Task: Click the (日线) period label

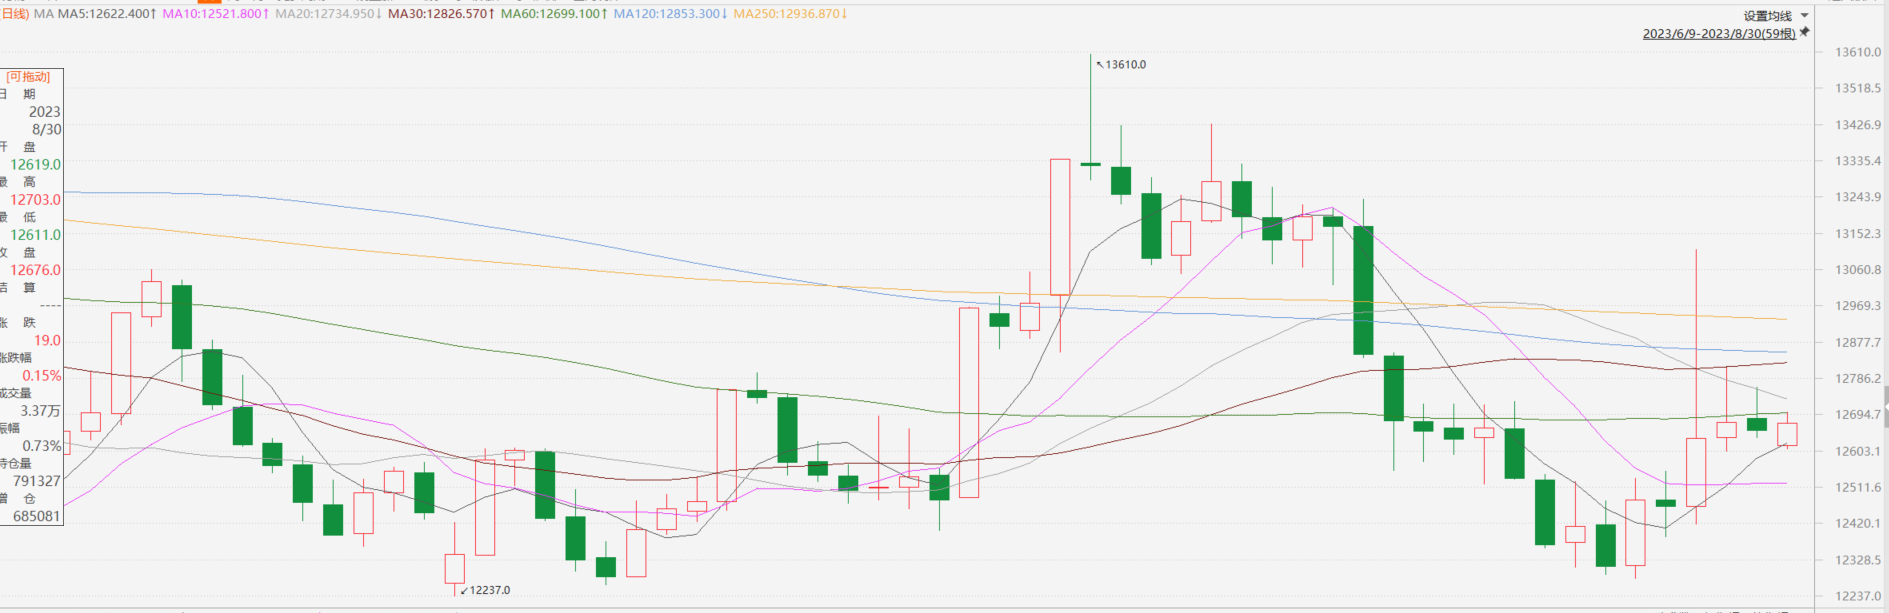Action: [15, 14]
